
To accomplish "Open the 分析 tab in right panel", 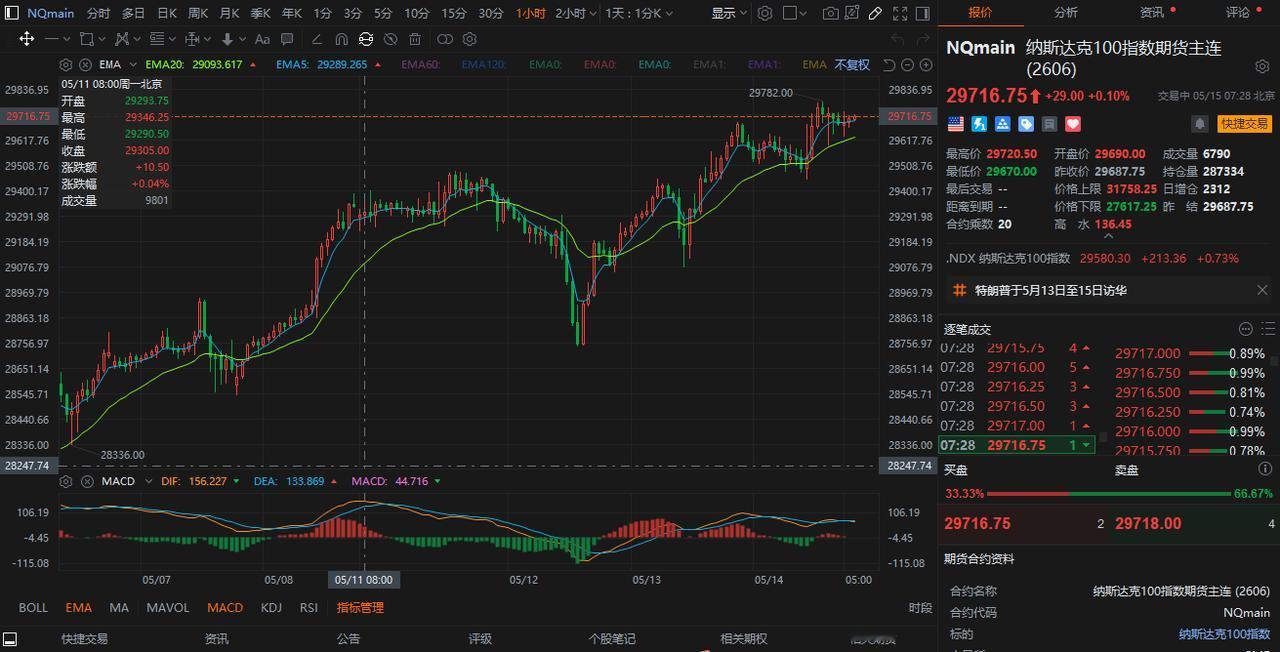I will click(x=1066, y=12).
